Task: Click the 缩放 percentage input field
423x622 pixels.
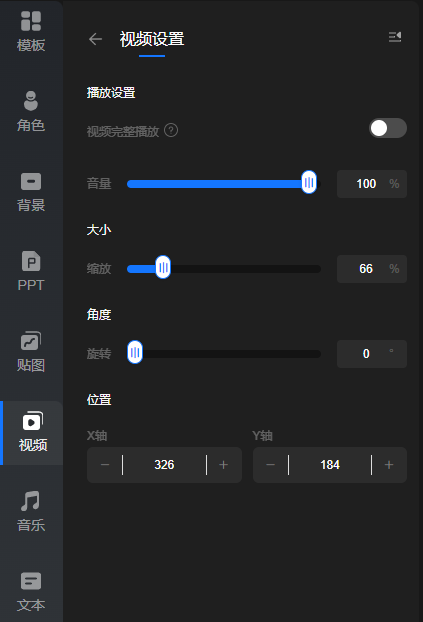Action: [372, 269]
